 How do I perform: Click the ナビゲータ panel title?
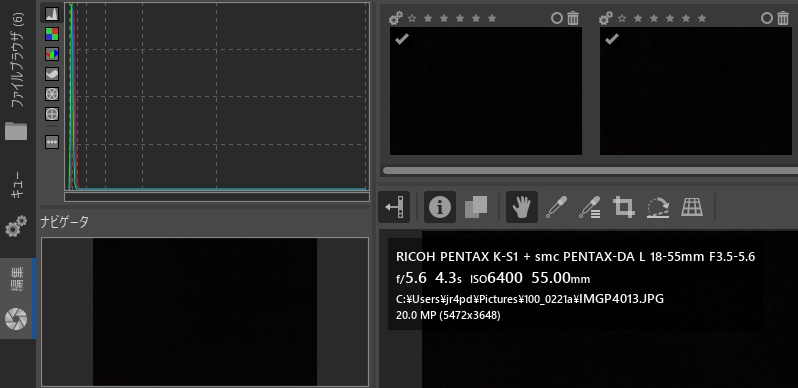[x=64, y=222]
